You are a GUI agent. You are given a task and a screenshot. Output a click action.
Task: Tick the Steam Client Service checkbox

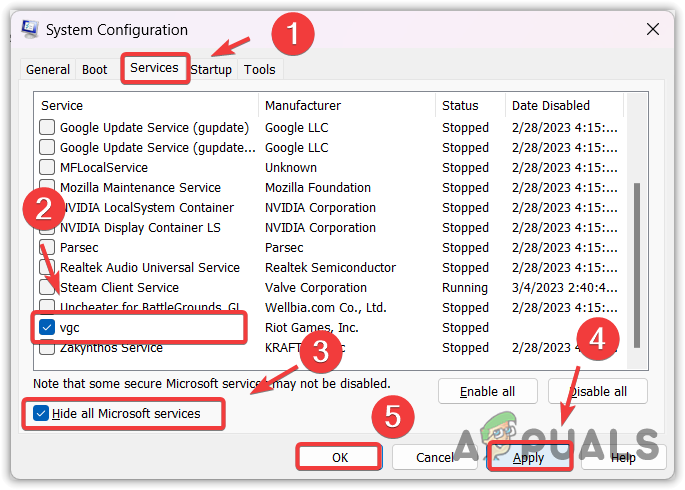(47, 287)
